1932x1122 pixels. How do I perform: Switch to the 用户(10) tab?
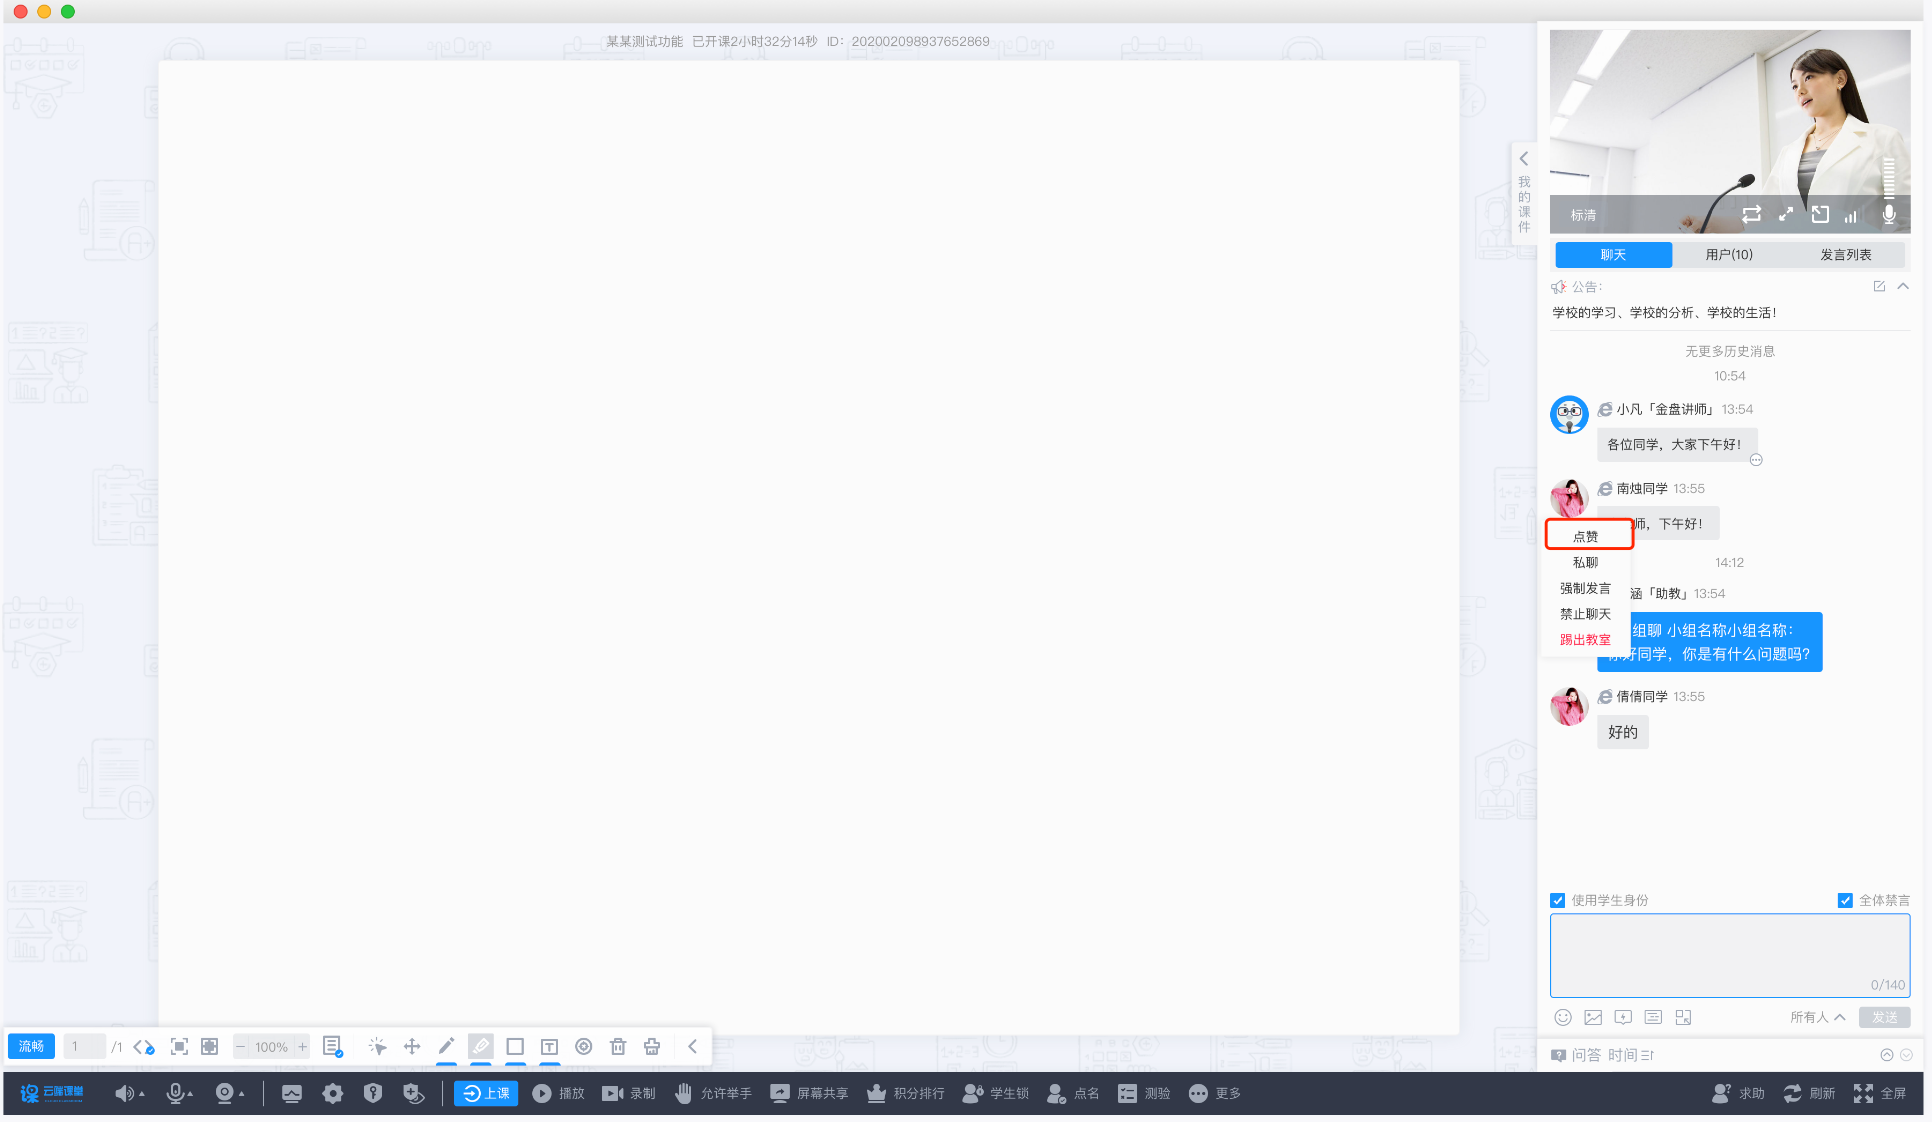pos(1729,254)
